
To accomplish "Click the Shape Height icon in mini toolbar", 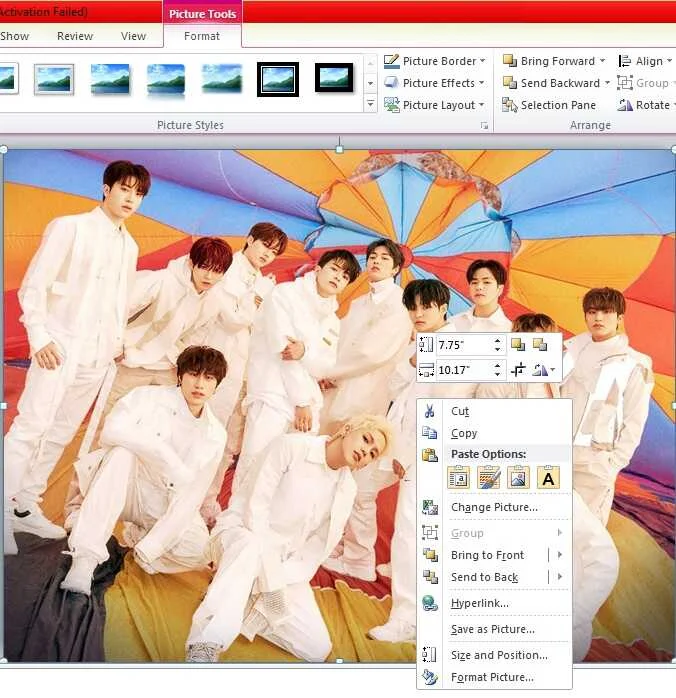I will coord(426,345).
